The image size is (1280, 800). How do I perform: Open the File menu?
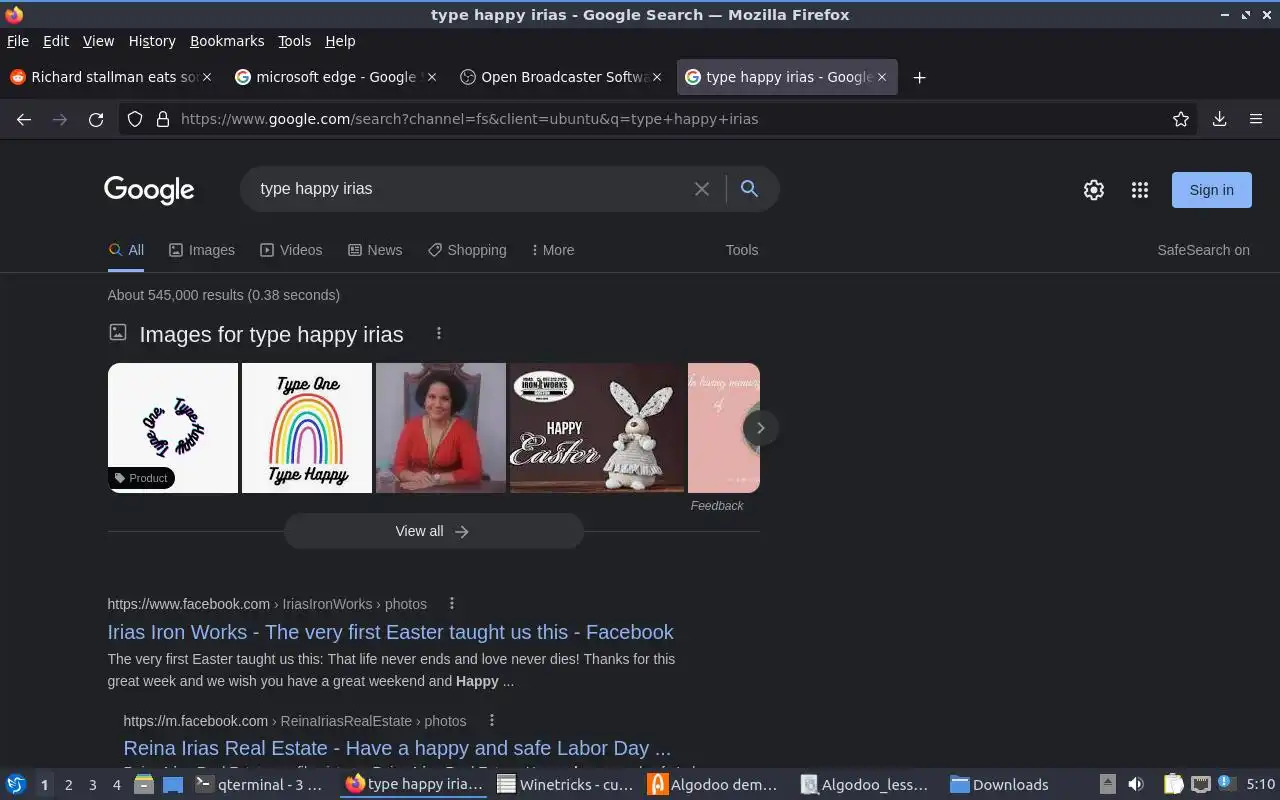tap(18, 41)
